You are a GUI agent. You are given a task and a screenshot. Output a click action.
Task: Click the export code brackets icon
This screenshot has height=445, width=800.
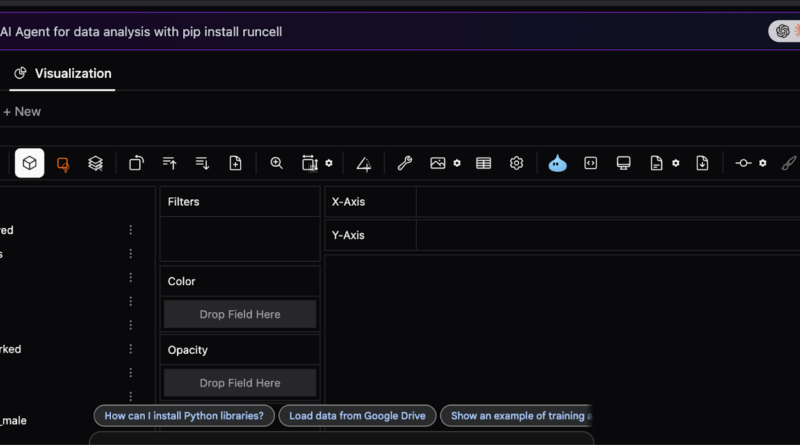coord(590,163)
